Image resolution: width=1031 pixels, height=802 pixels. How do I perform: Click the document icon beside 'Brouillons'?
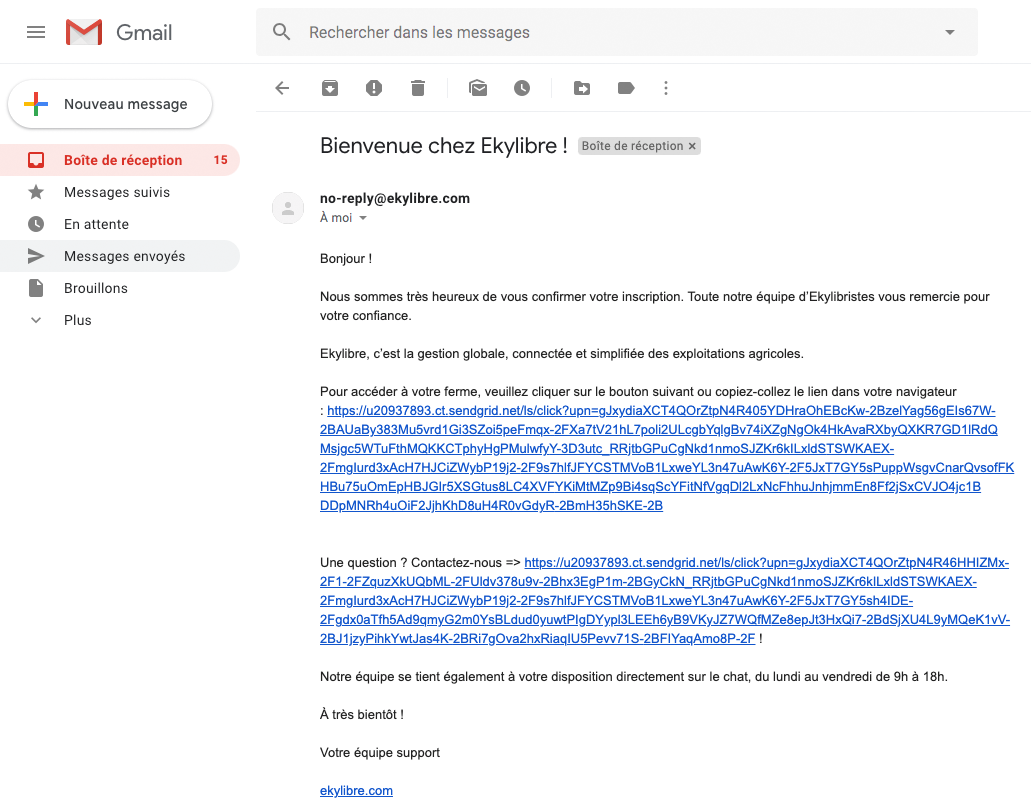coord(36,288)
